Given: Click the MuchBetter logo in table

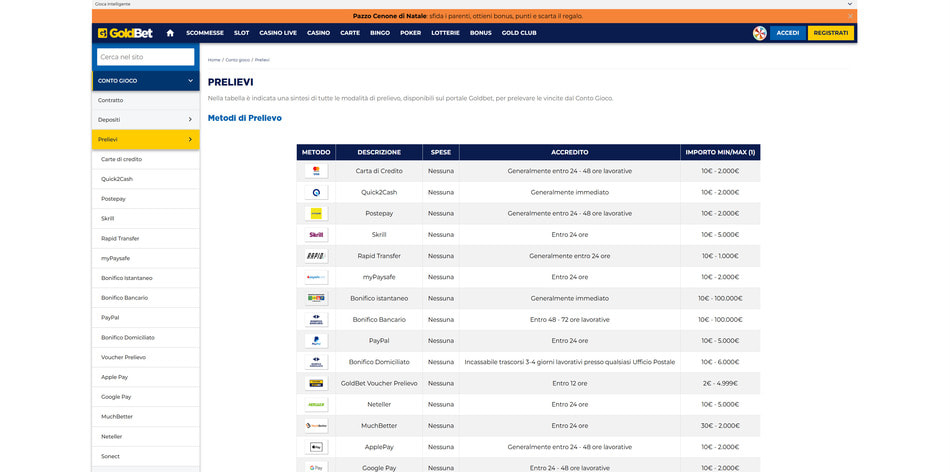Looking at the screenshot, I should 316,425.
